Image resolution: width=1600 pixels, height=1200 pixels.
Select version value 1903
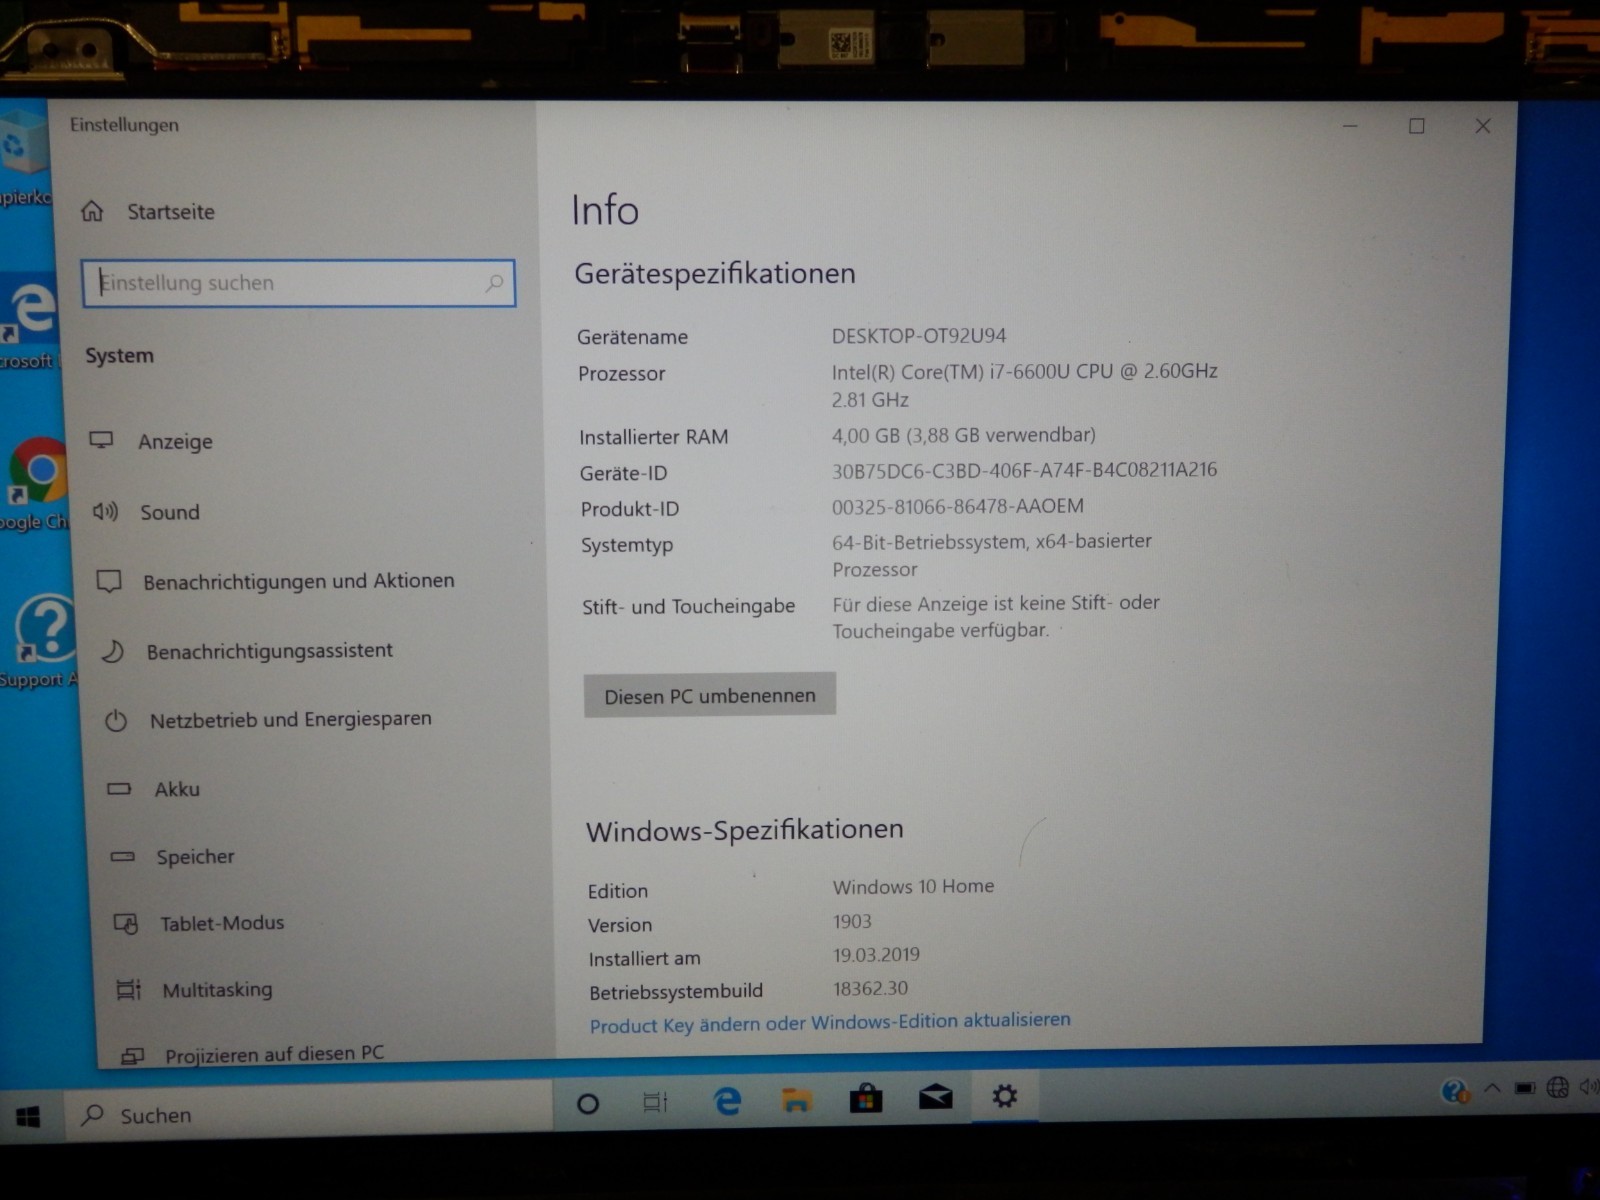pos(852,921)
